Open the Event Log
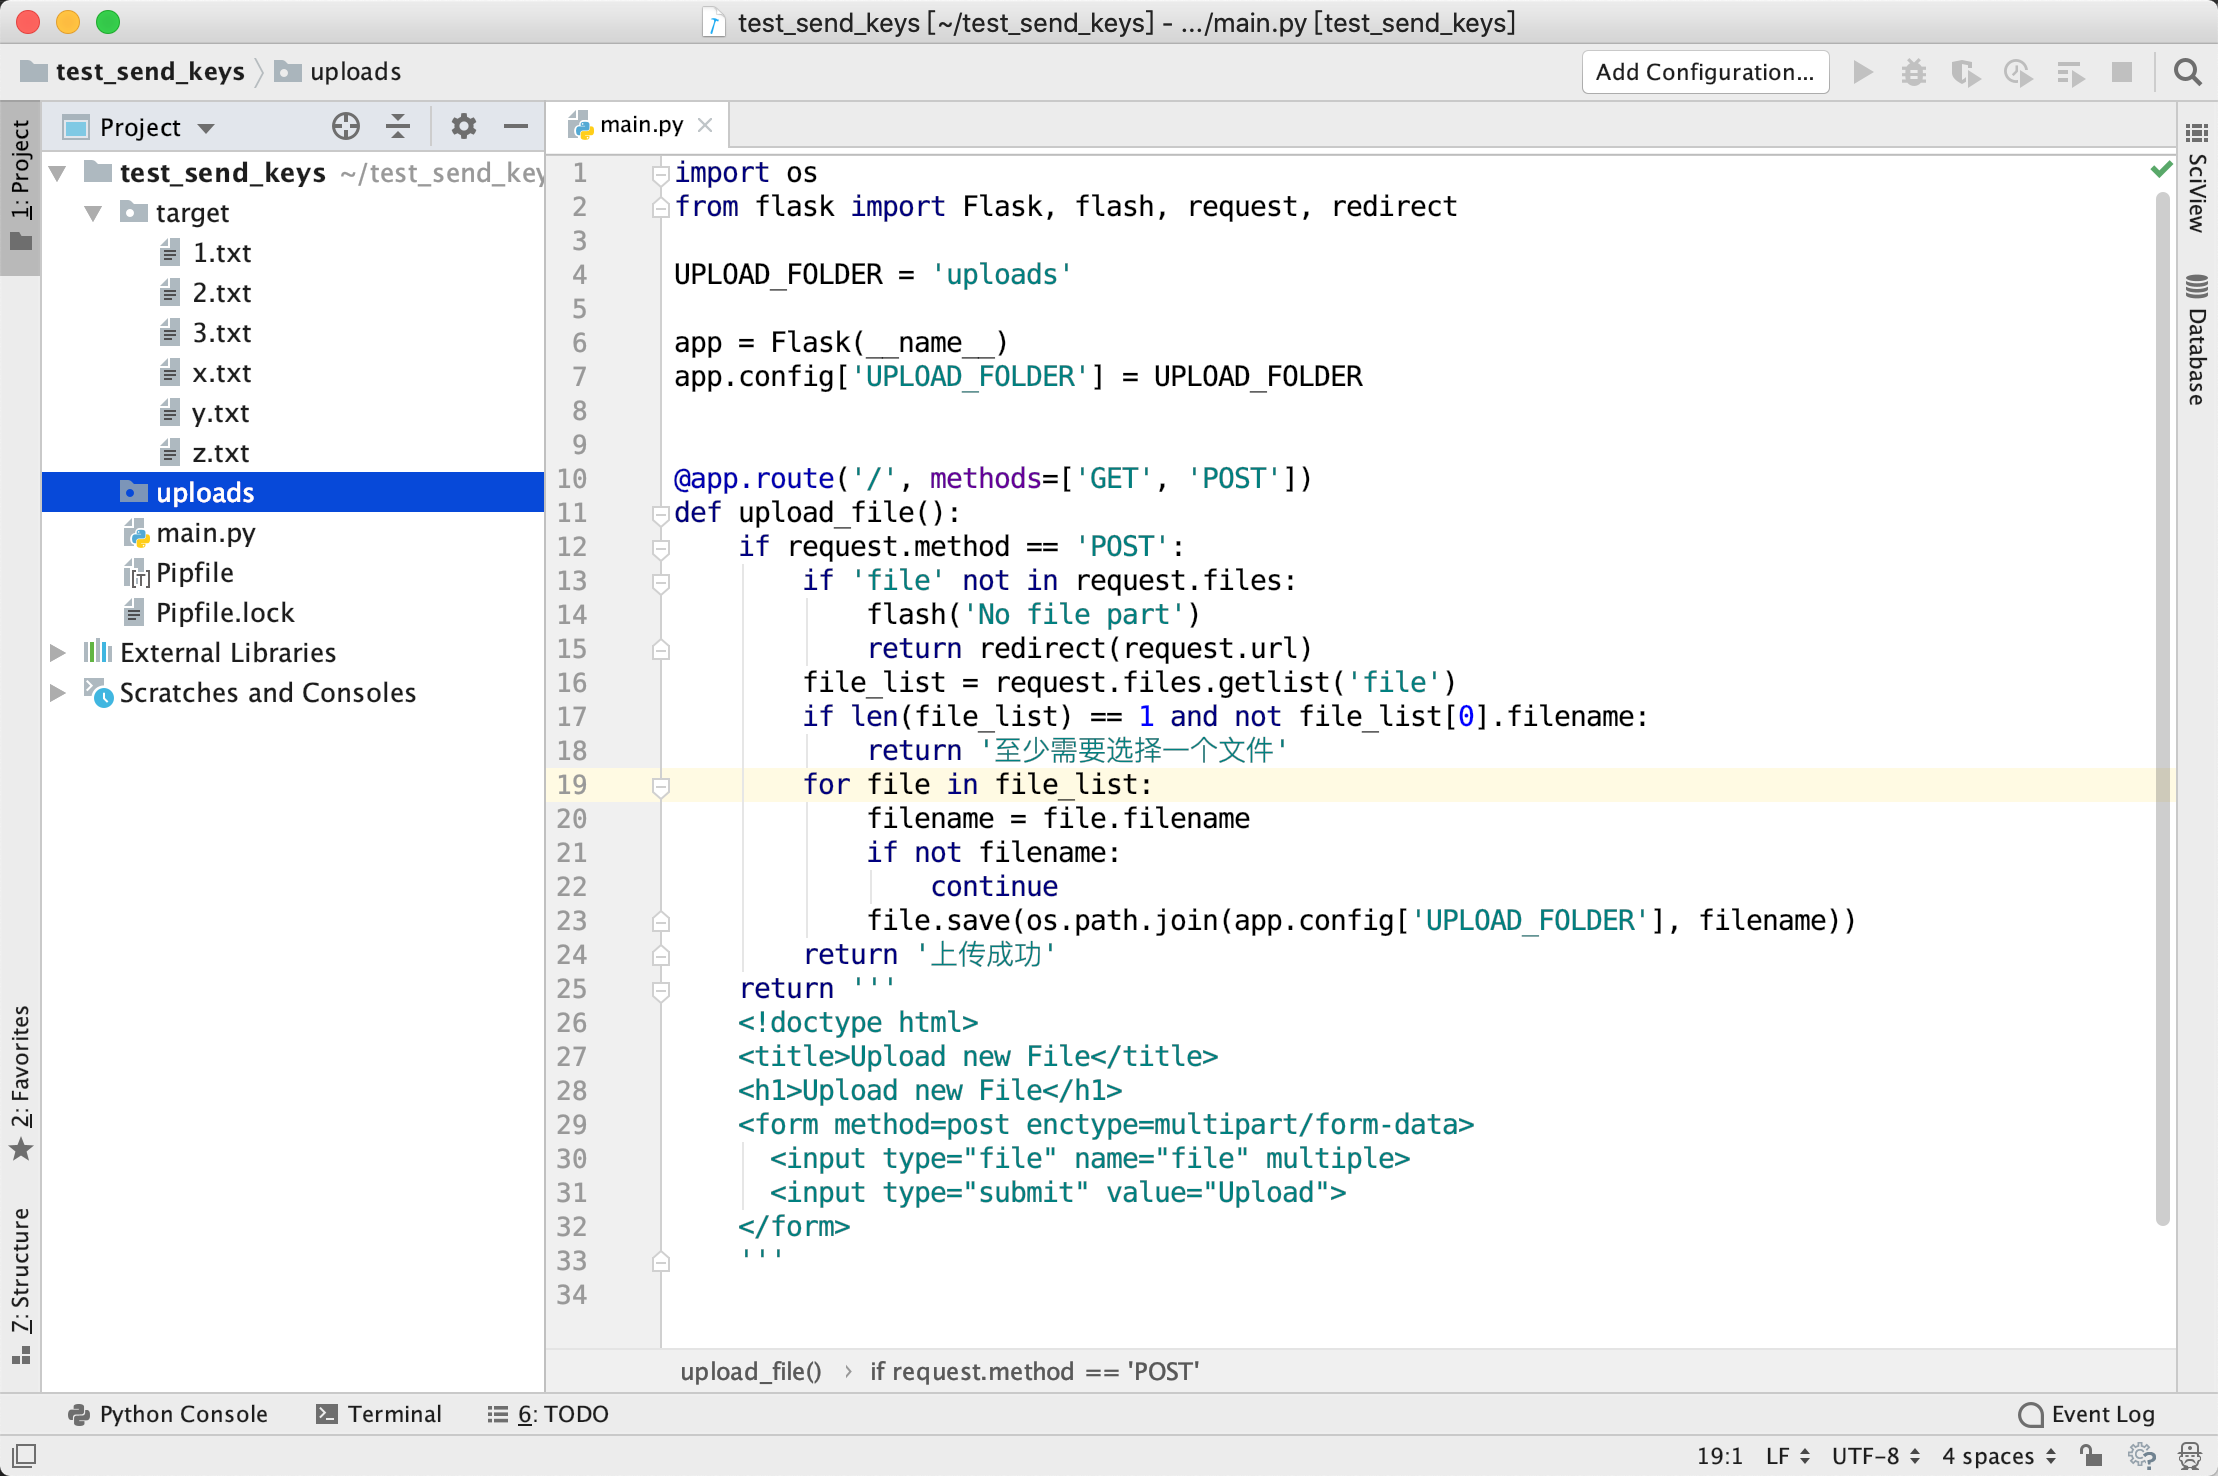Screen dimensions: 2218x1476 click(2087, 1414)
